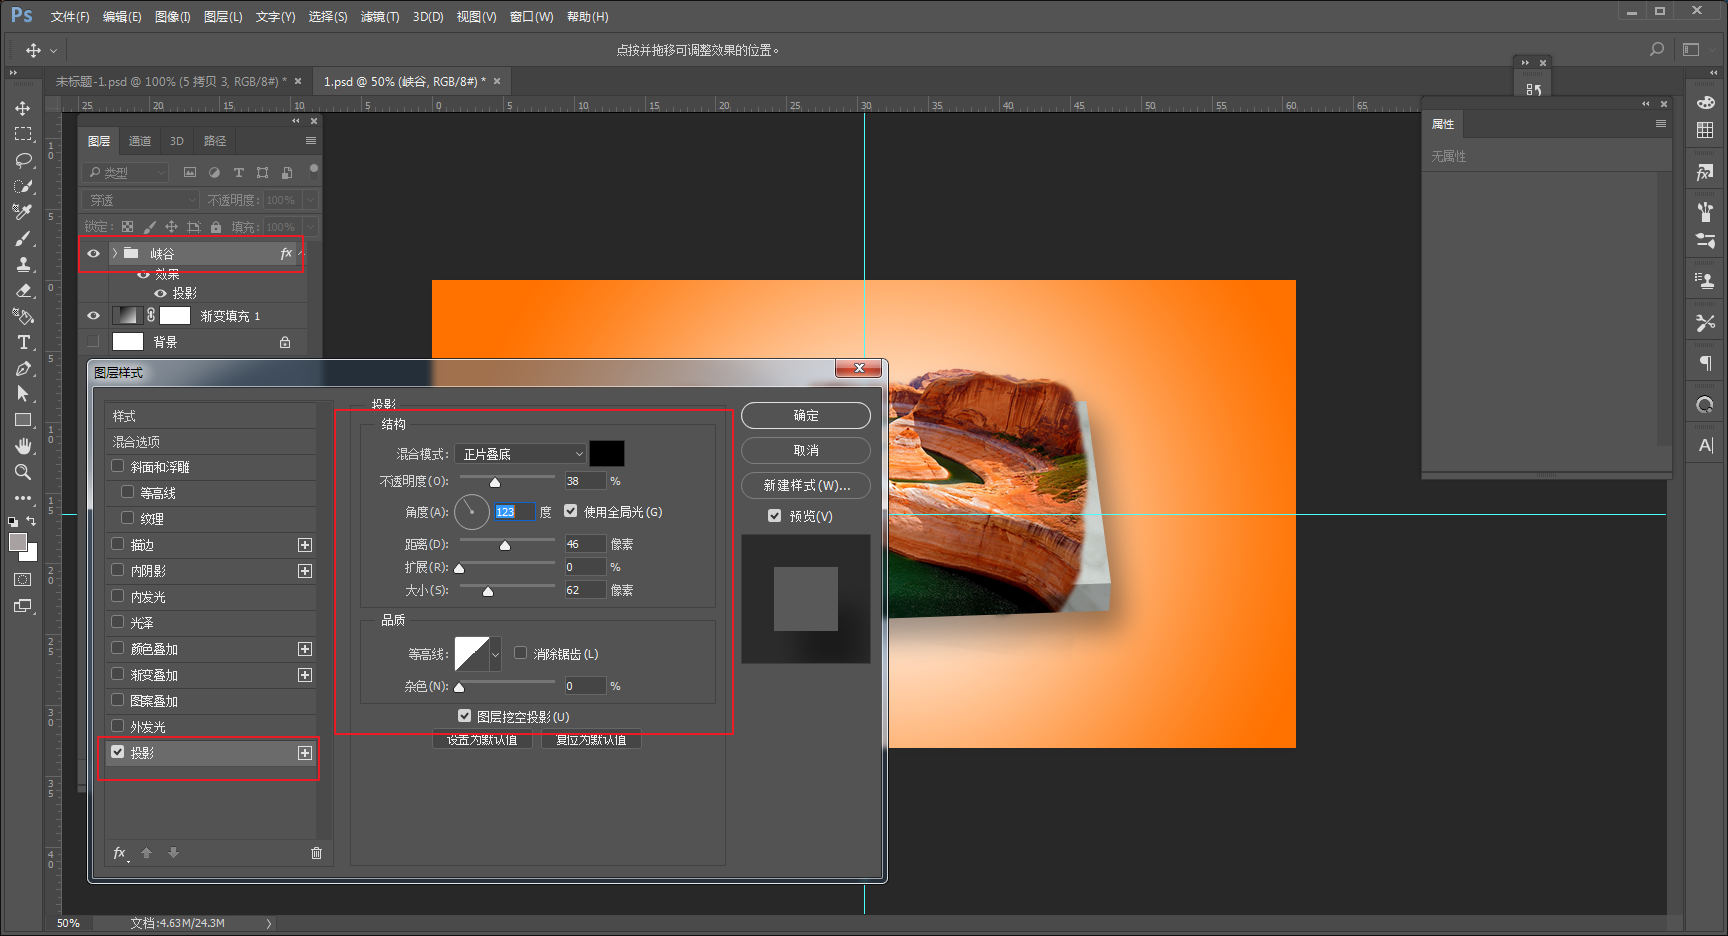The image size is (1728, 936).
Task: Enable the 内发光 checkbox
Action: [x=118, y=596]
